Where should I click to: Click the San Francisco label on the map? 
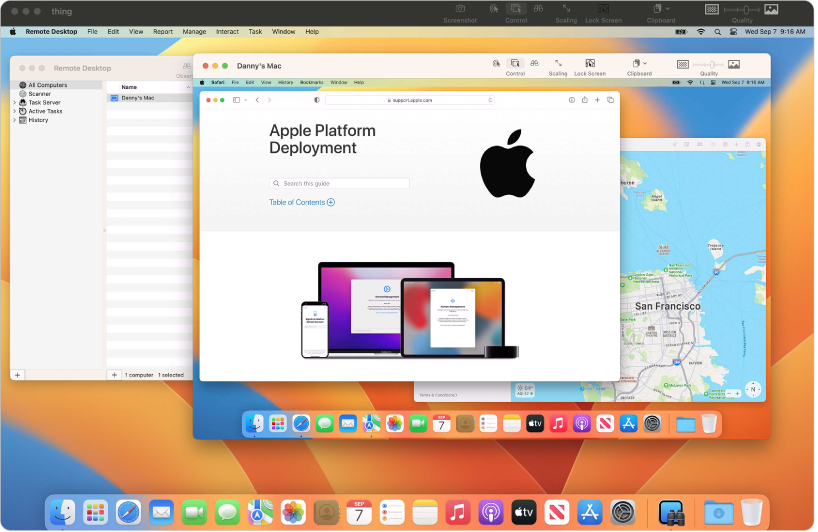tap(668, 306)
